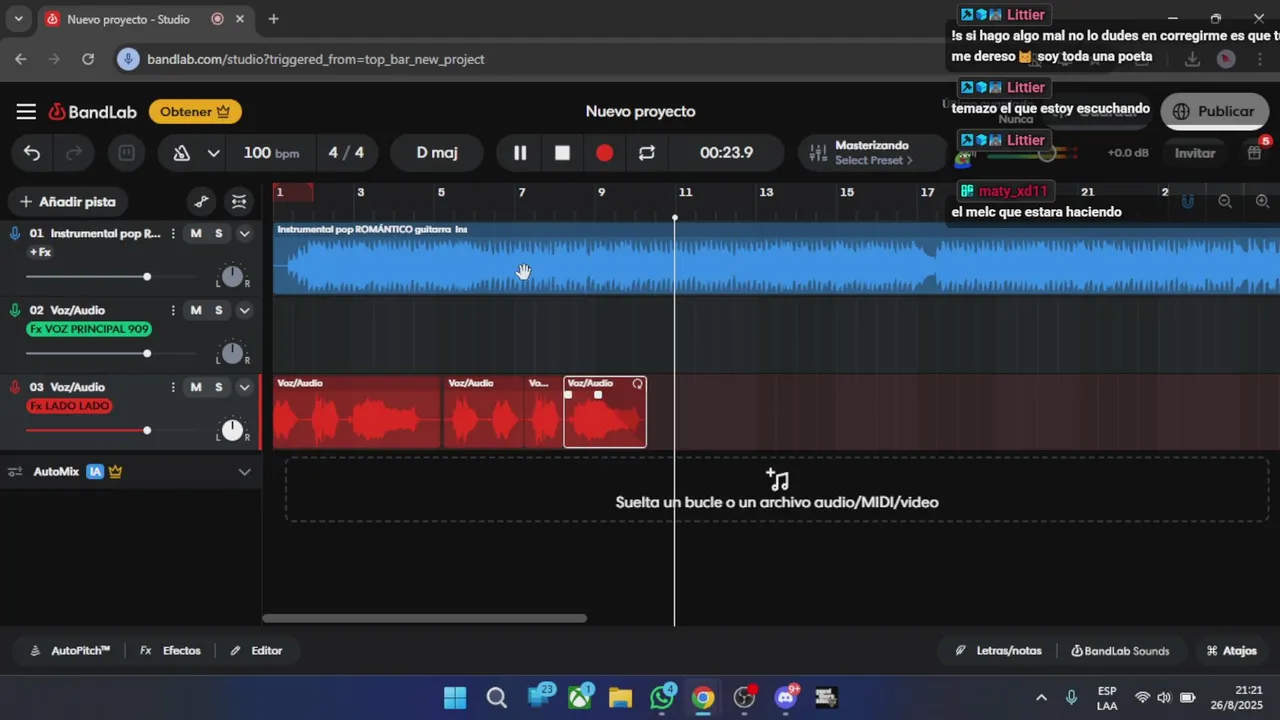Expand track 02 options chevron
The height and width of the screenshot is (720, 1280).
244,311
